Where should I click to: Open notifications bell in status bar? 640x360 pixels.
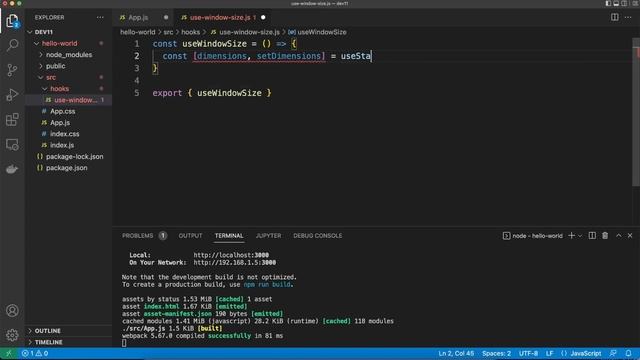click(x=628, y=353)
